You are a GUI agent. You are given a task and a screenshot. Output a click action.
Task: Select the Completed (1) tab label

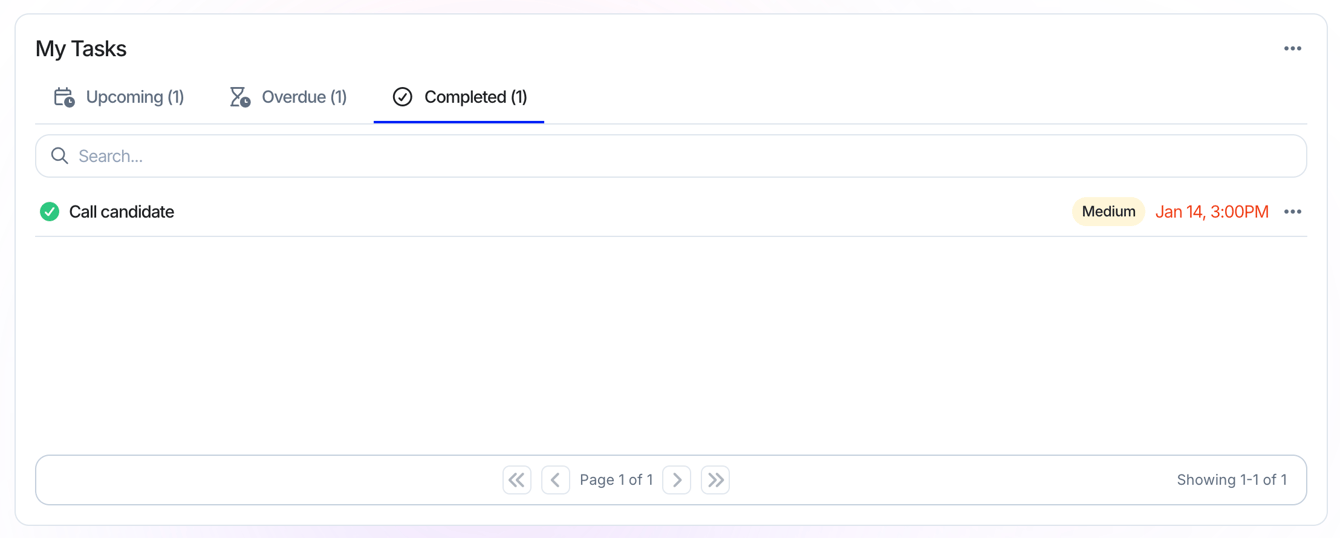point(475,97)
